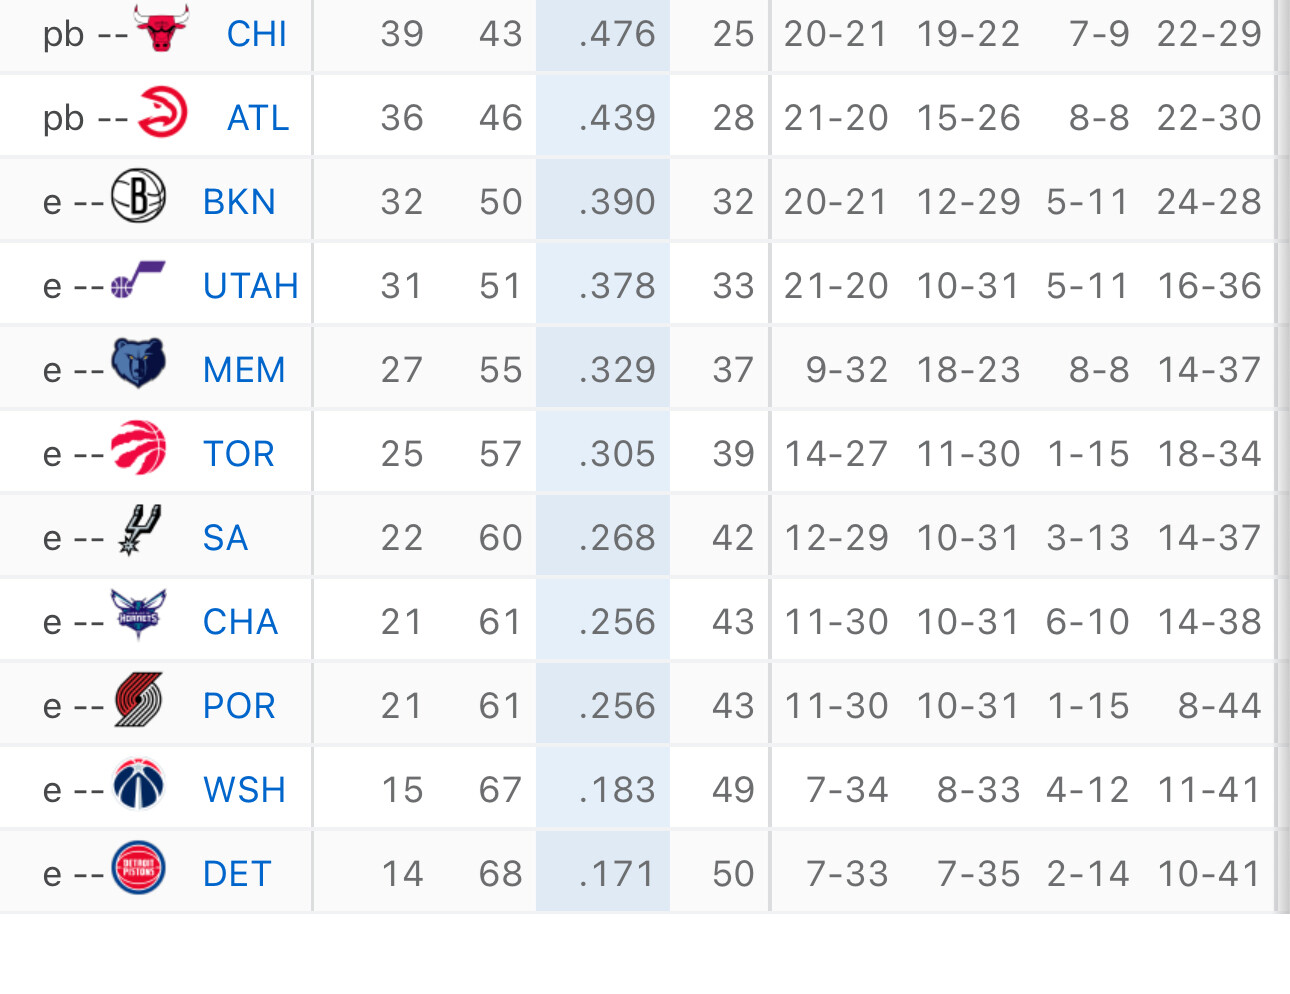1290x994 pixels.
Task: Click the Atlanta Hawks logo
Action: [x=162, y=111]
